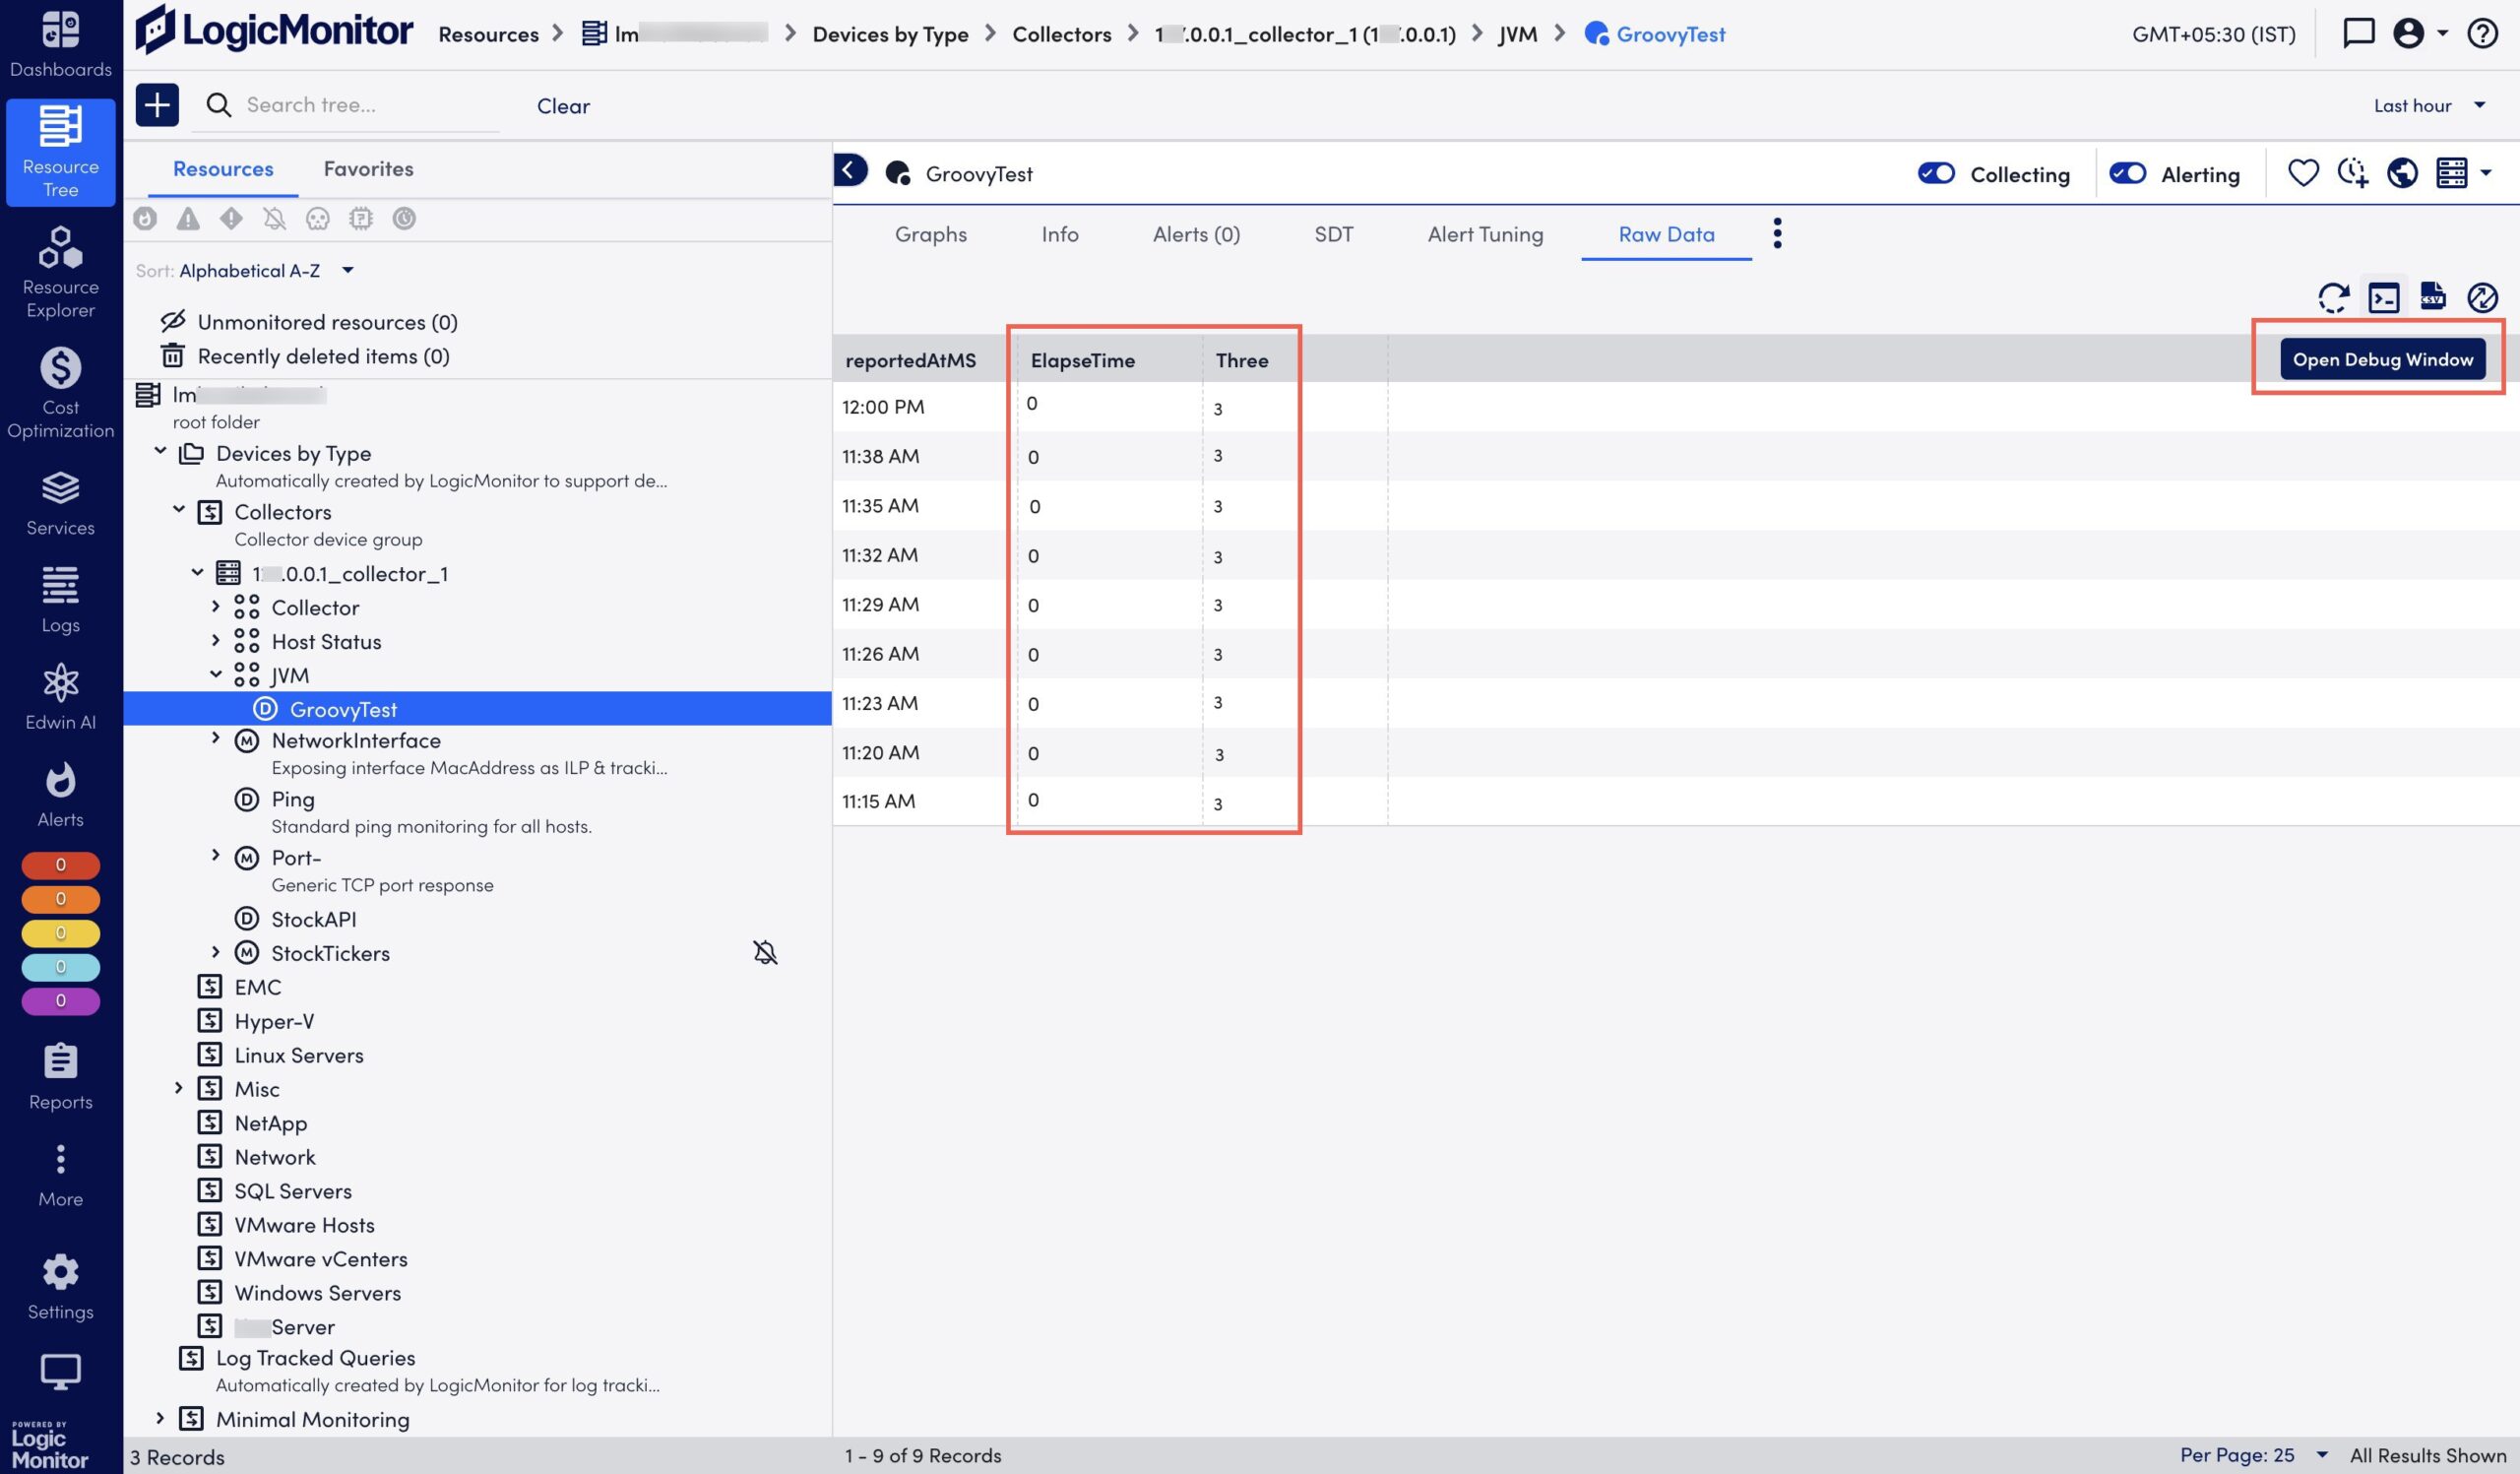Select the skull dead-device filter icon
2520x1474 pixels.
tap(318, 218)
